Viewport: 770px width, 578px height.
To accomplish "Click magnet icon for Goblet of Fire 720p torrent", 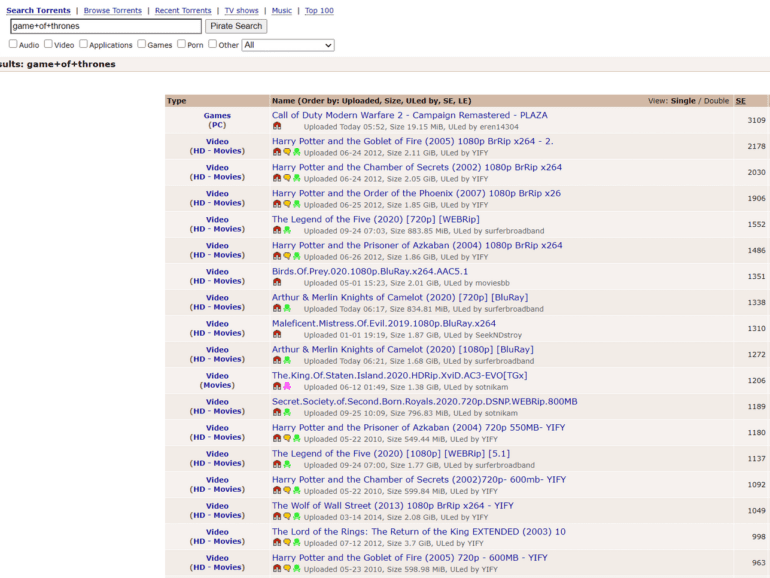I will pos(277,569).
